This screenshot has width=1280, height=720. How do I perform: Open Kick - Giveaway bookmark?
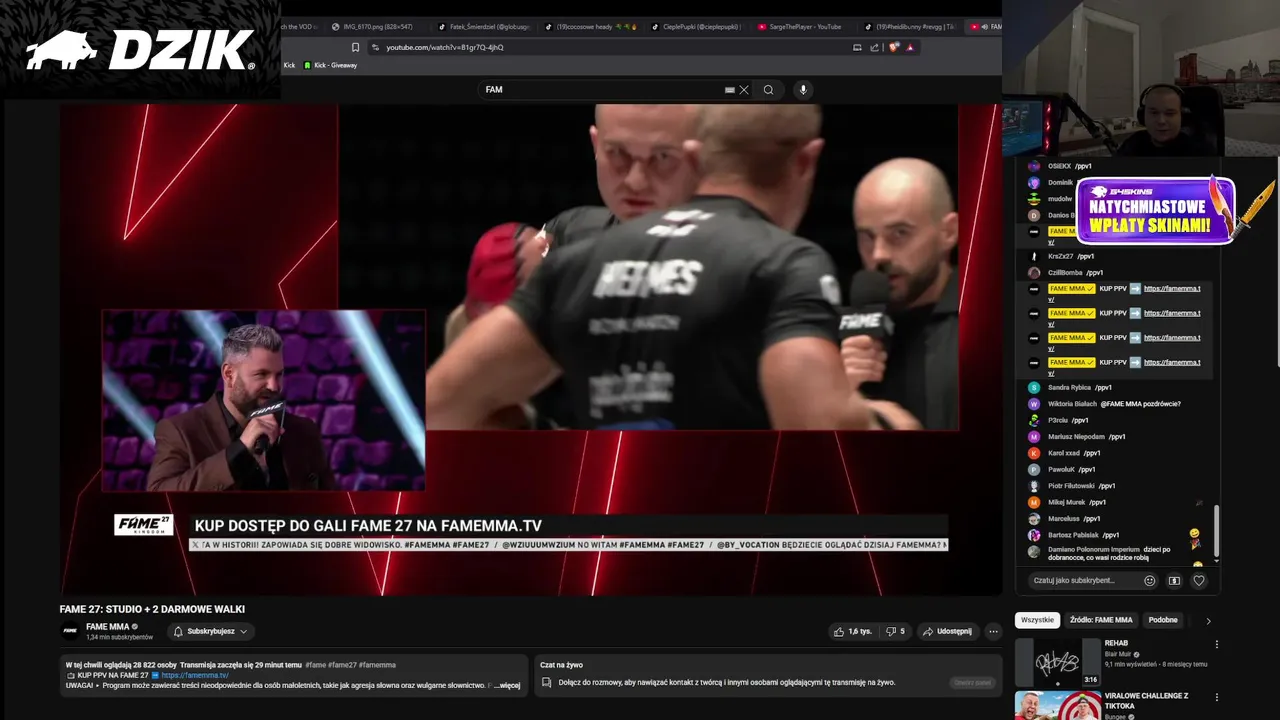[x=330, y=65]
